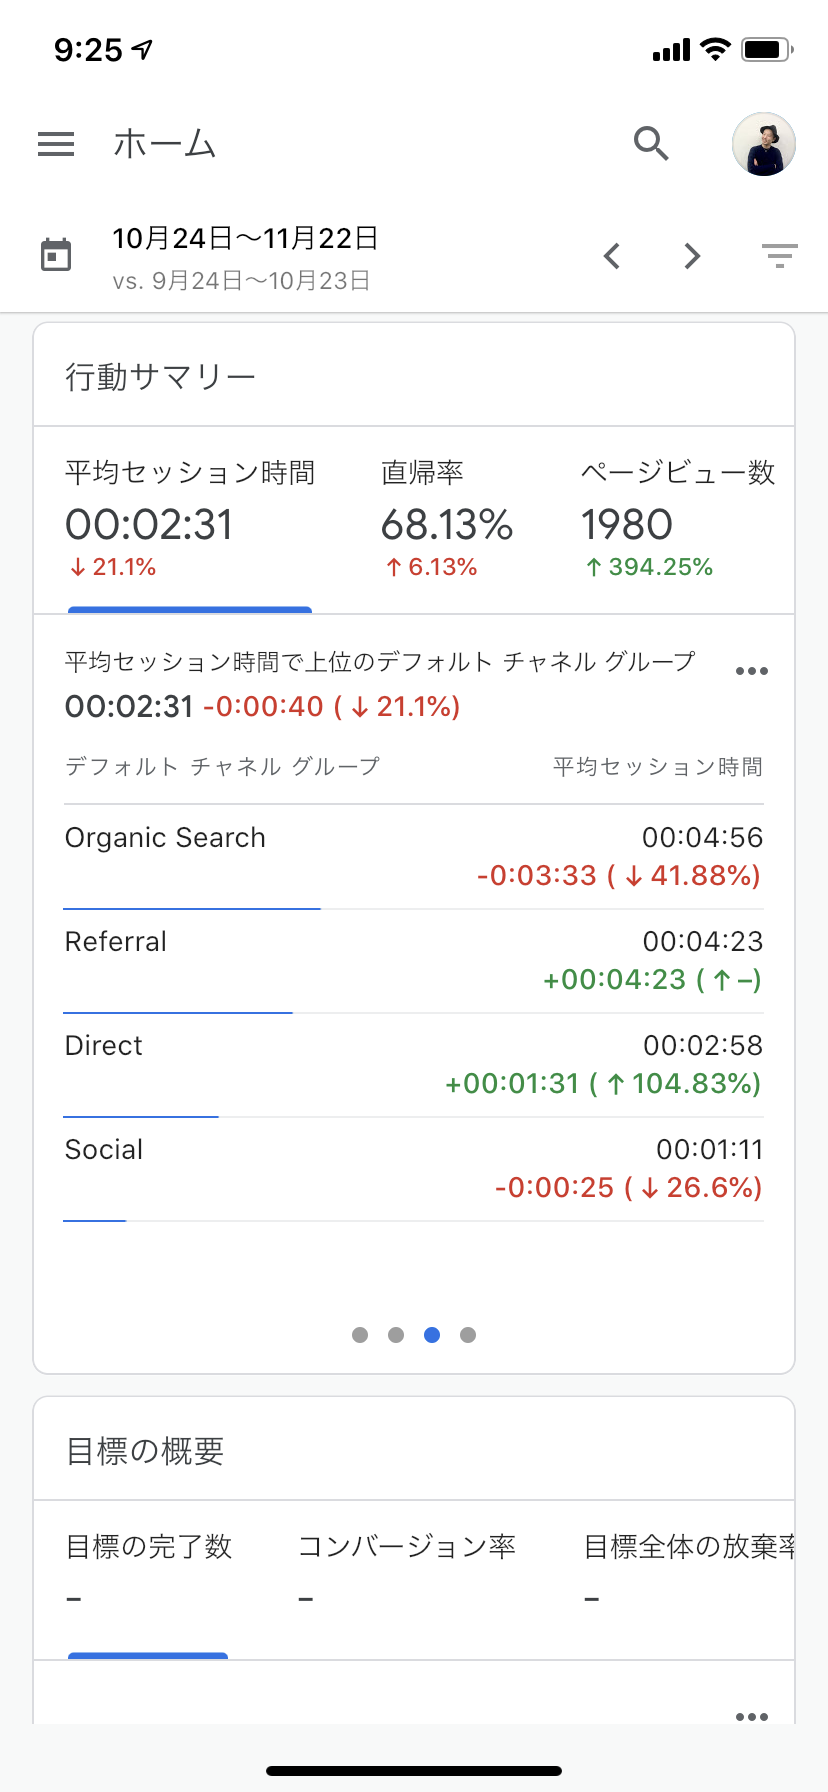Select the ページビュー数 metric tab
The image size is (828, 1792).
[x=677, y=520]
